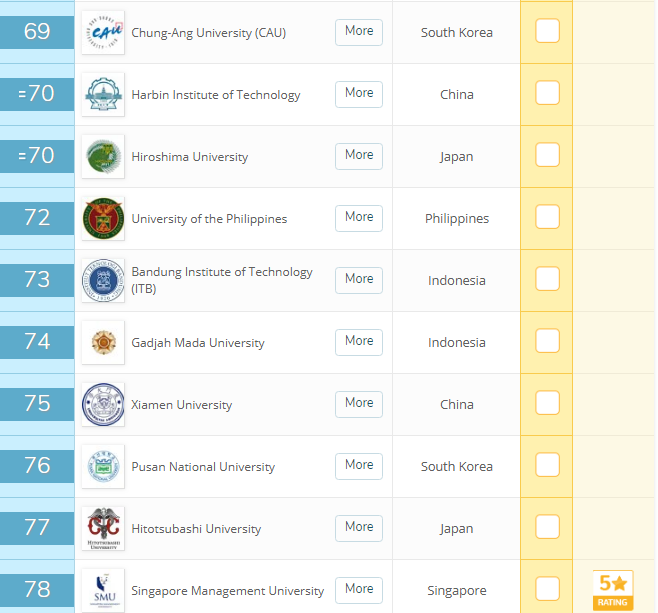Image resolution: width=658 pixels, height=613 pixels.
Task: Click Singapore Management University name
Action: coord(227,591)
